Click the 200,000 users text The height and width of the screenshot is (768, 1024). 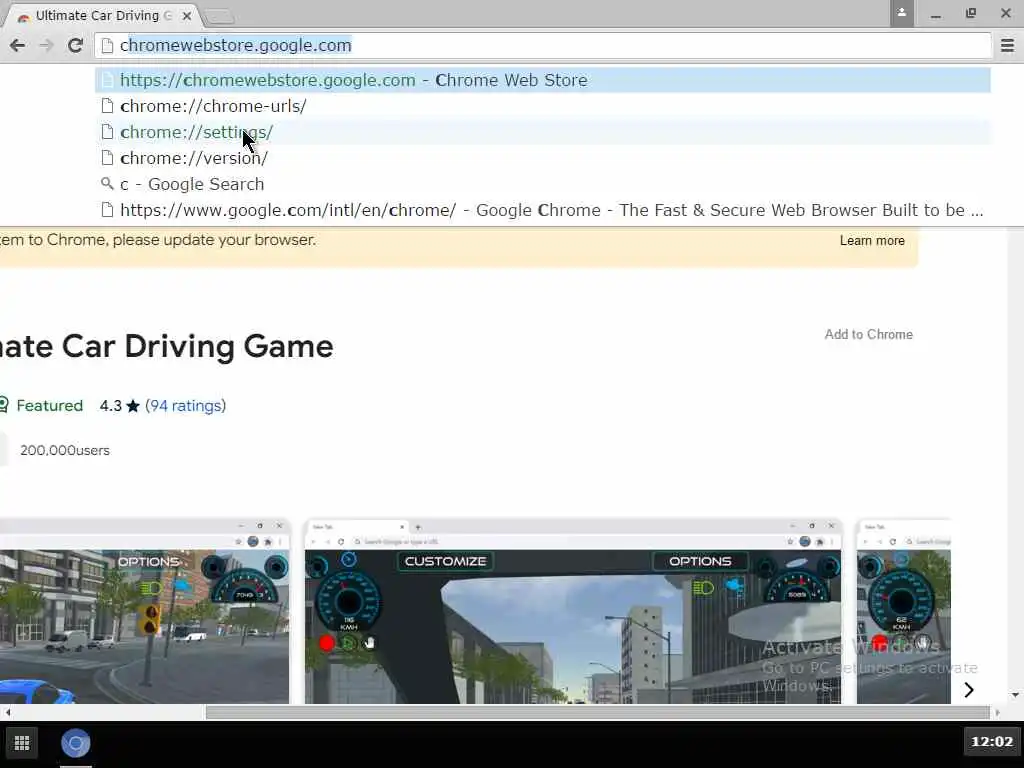65,451
